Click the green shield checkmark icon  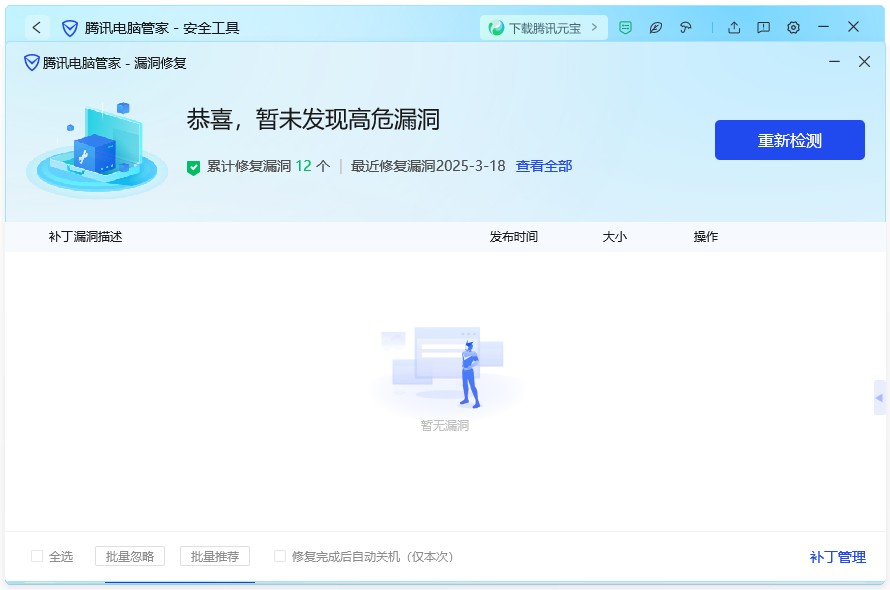point(194,167)
